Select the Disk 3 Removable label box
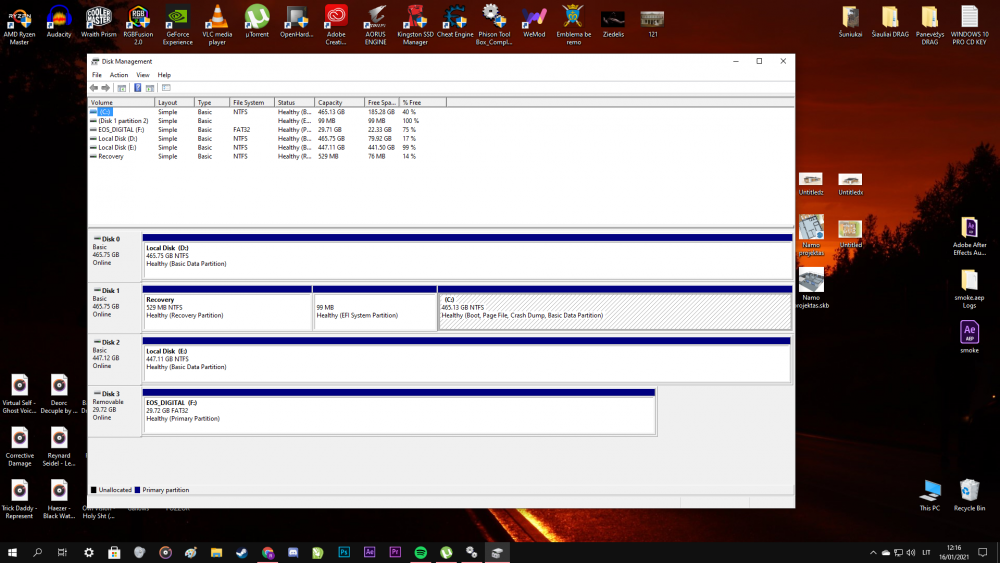1000x563 pixels. 115,412
